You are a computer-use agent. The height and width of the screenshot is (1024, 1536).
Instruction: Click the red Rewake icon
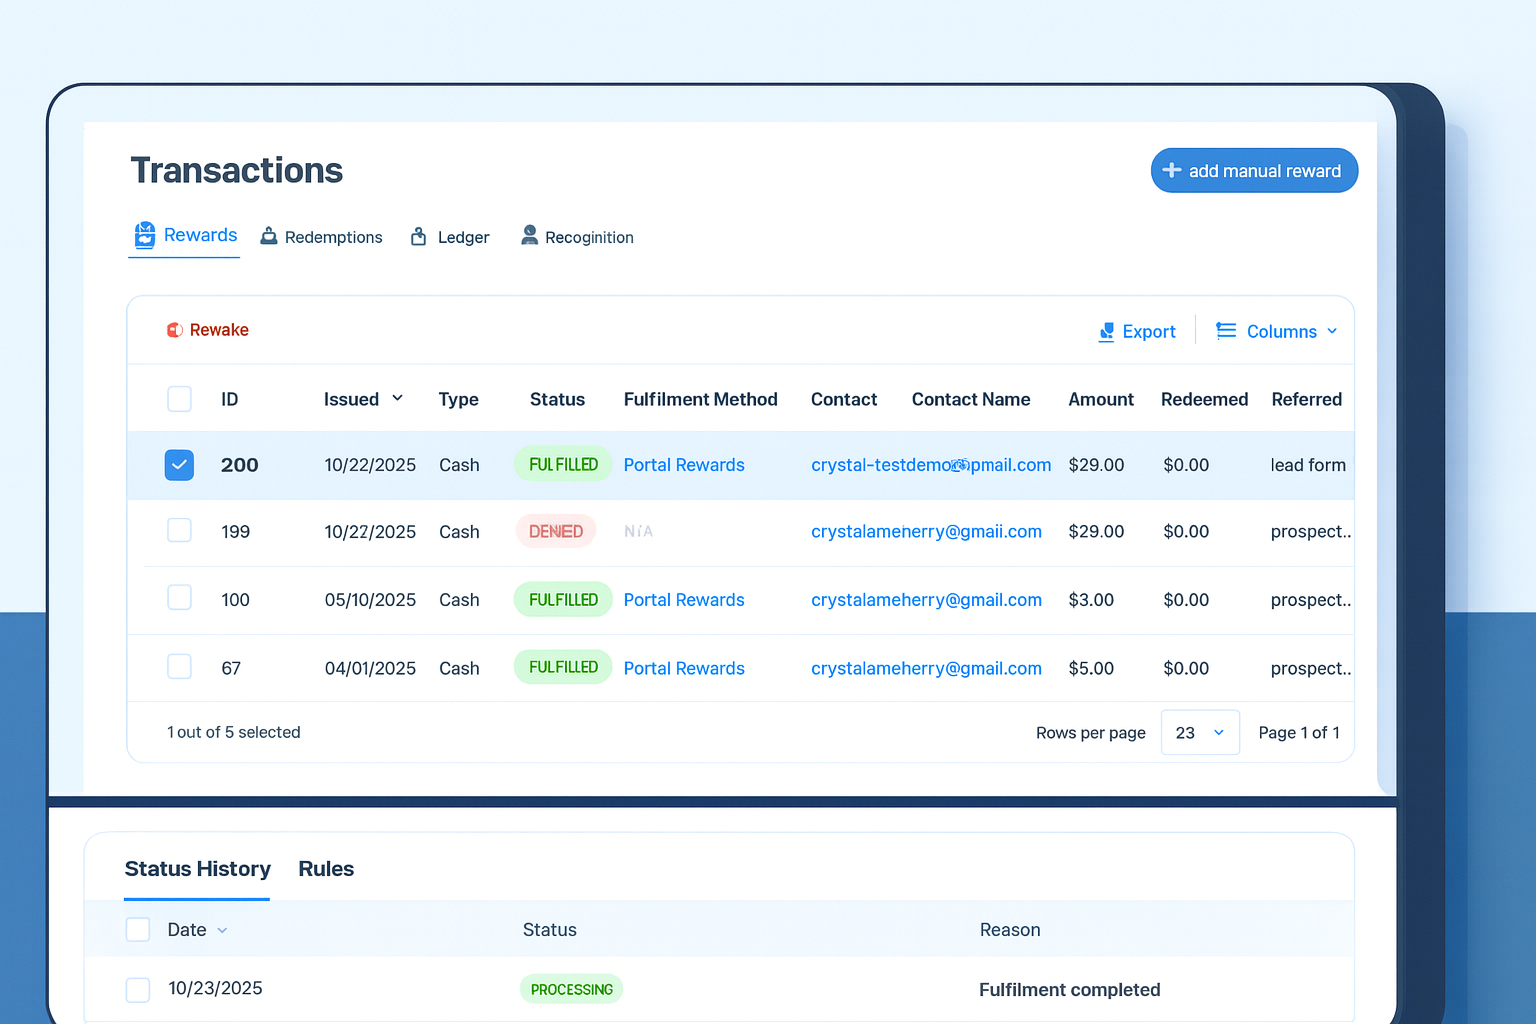pyautogui.click(x=175, y=330)
